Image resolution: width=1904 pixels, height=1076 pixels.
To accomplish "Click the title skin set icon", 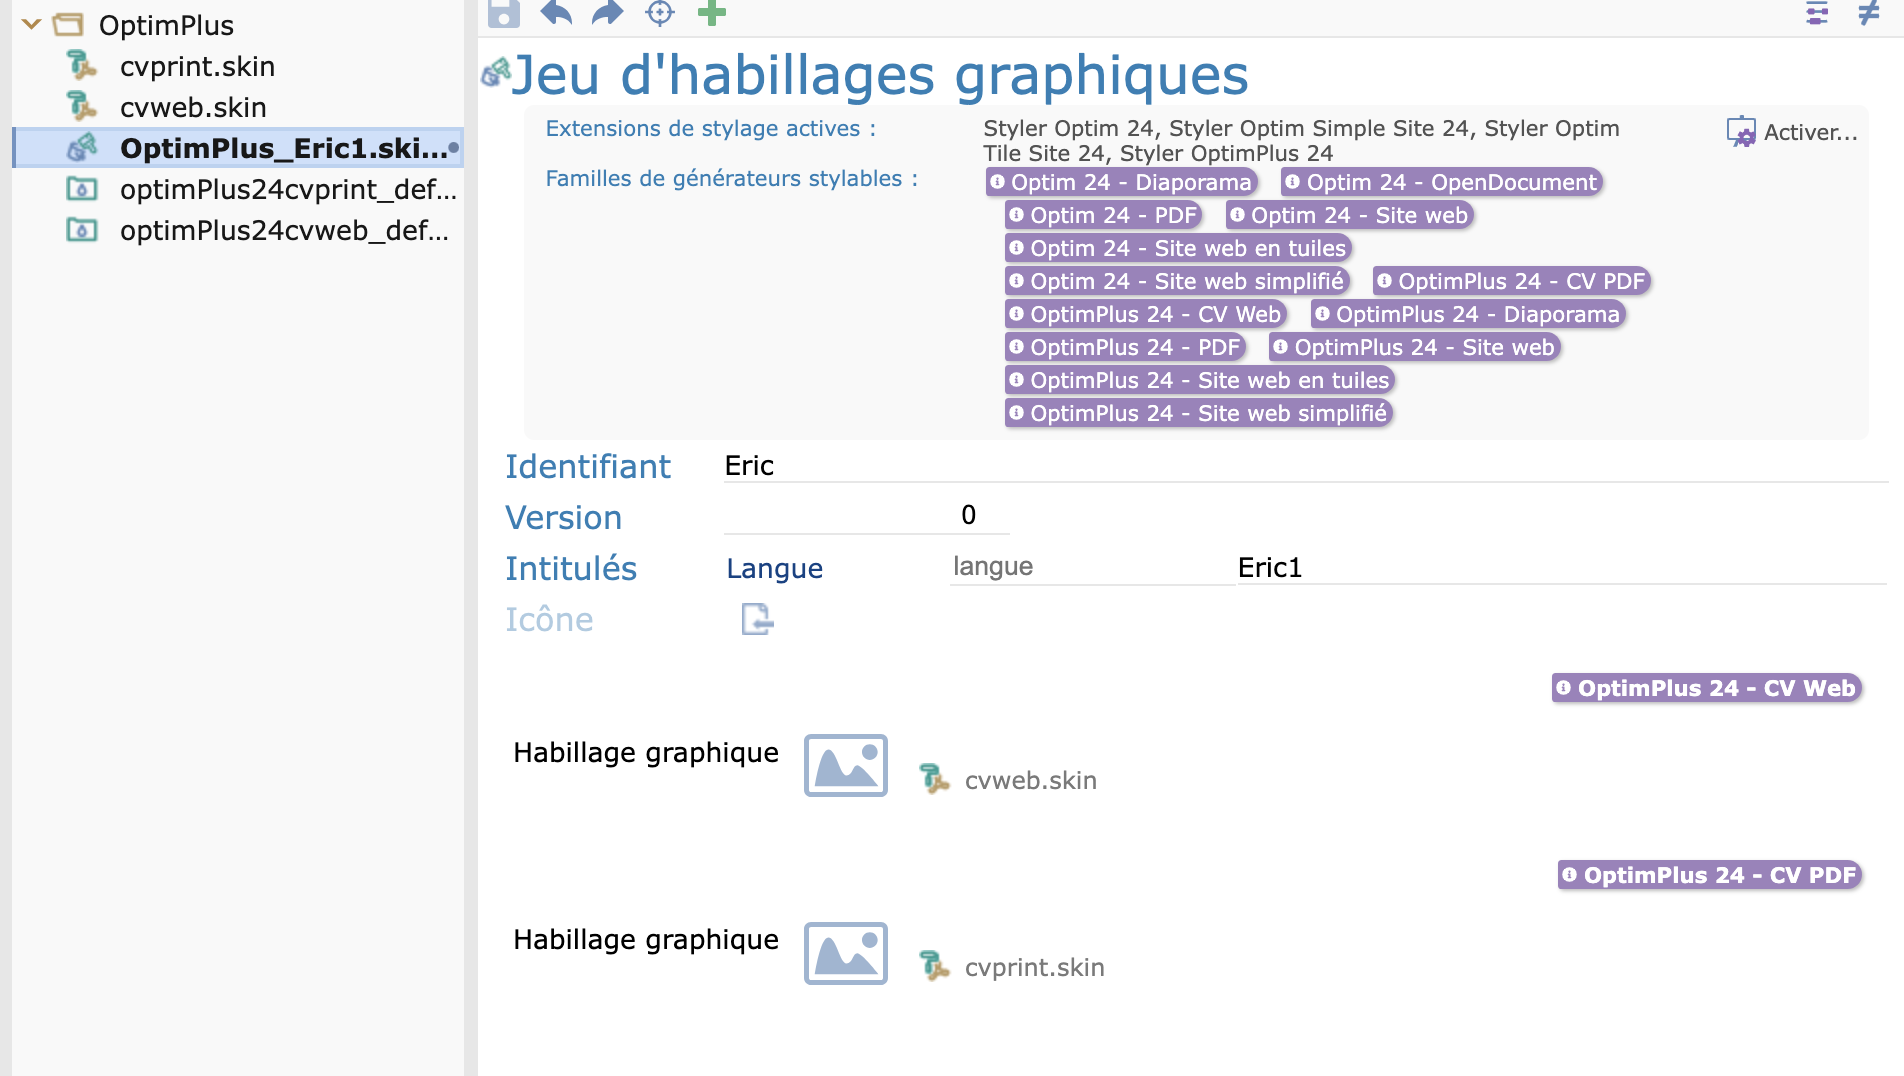I will coord(496,72).
